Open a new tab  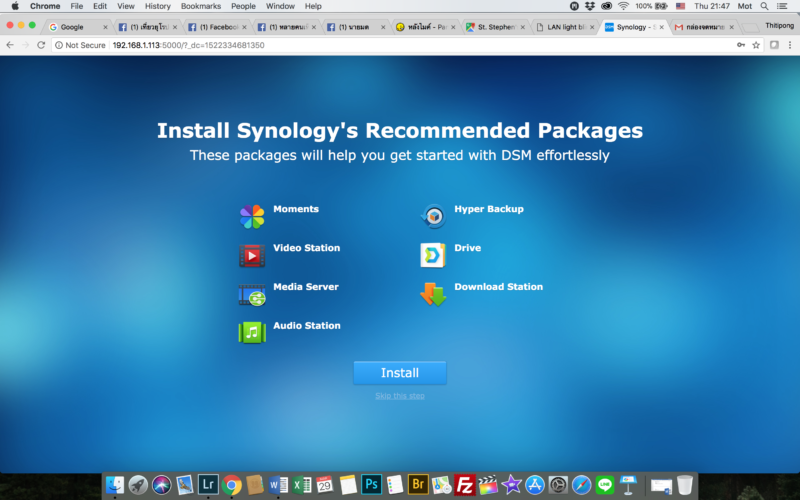click(x=750, y=28)
